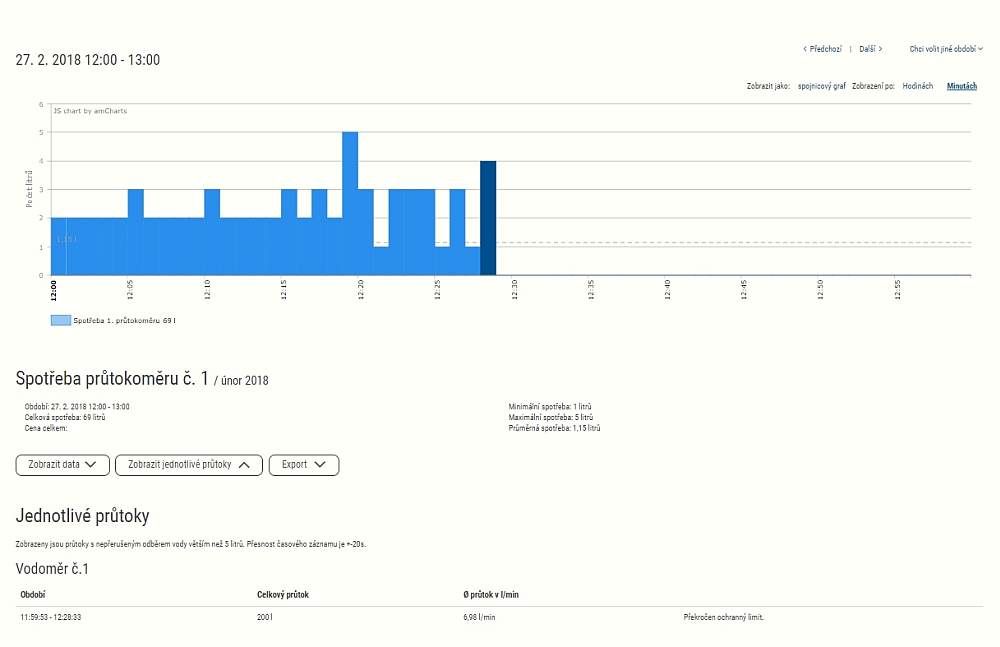Select the Minutách display option
The height and width of the screenshot is (647, 1000).
coord(962,86)
